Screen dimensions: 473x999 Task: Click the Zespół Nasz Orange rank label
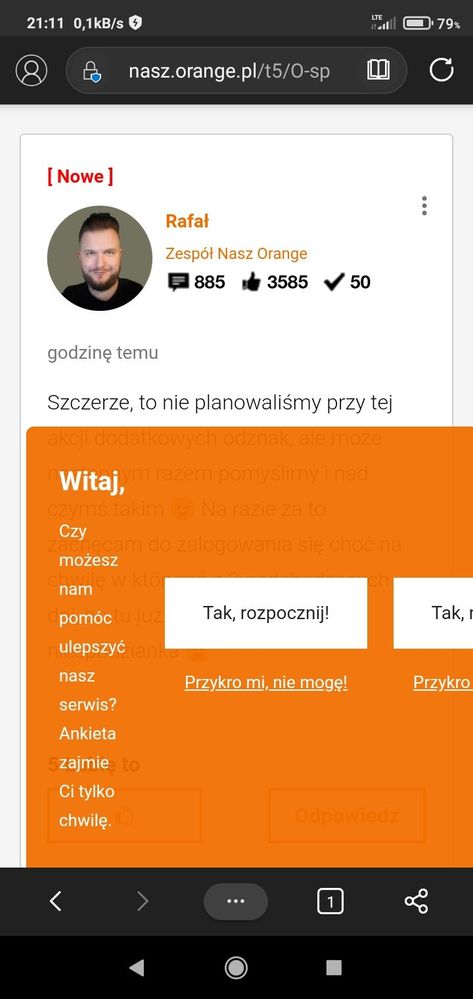point(236,254)
